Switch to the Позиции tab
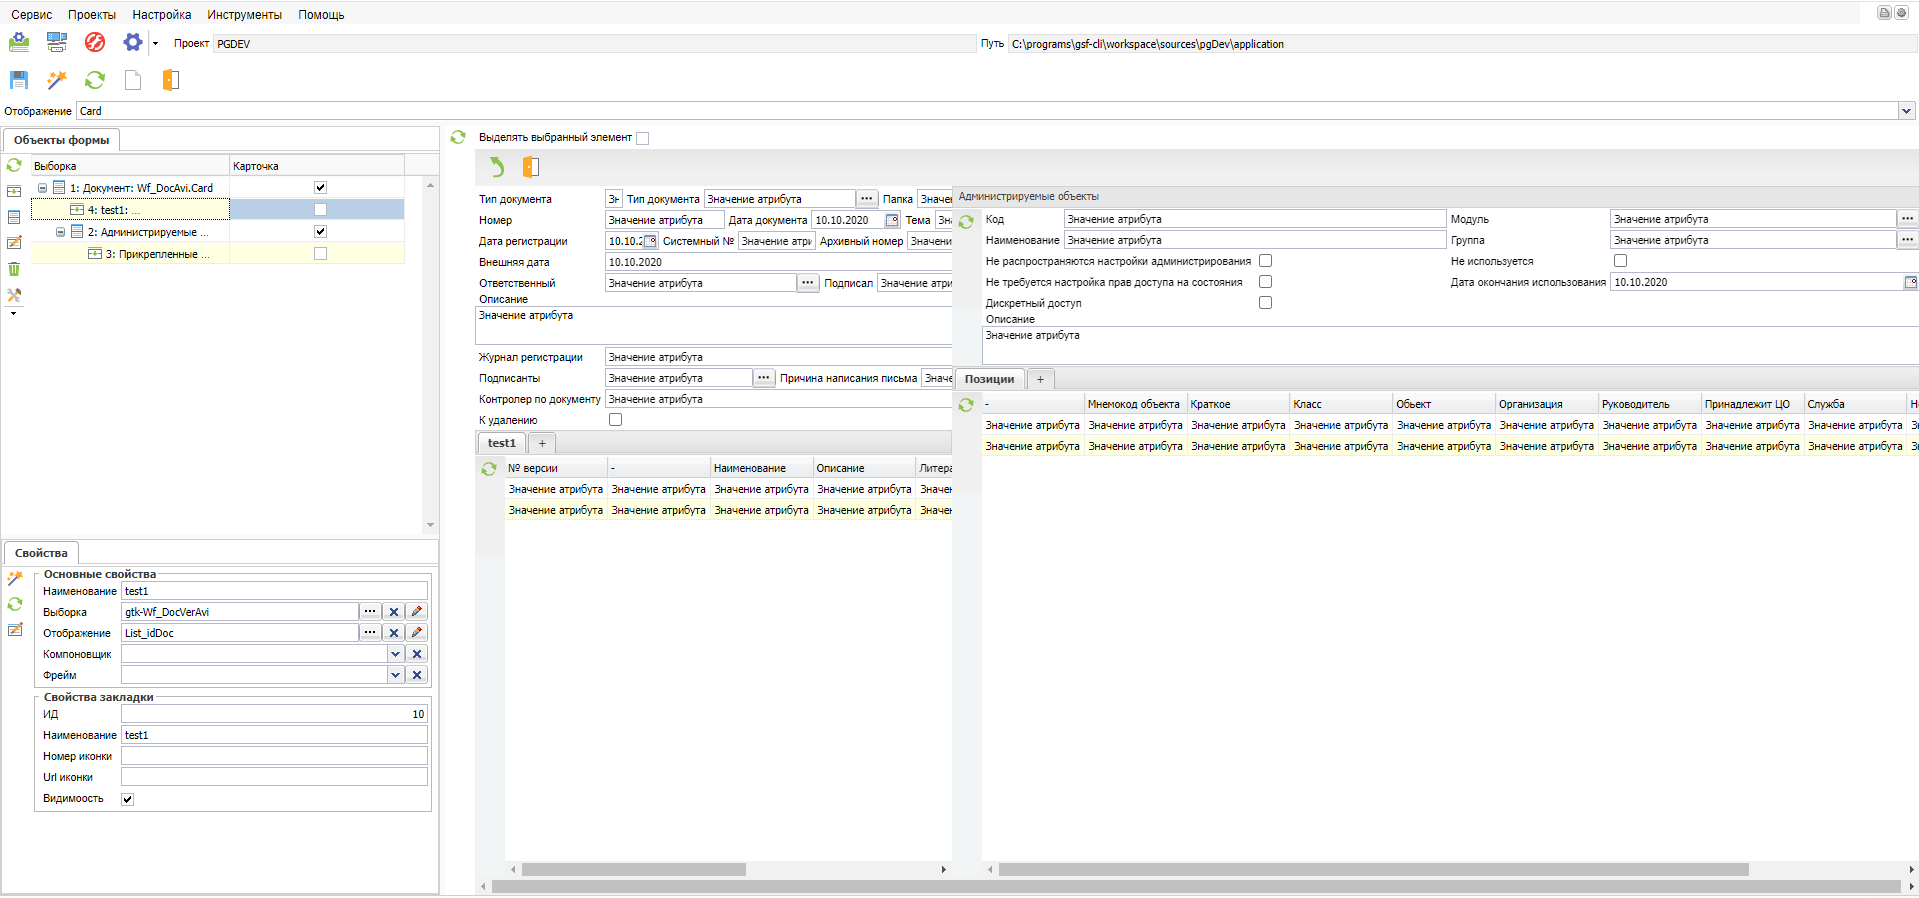 989,379
